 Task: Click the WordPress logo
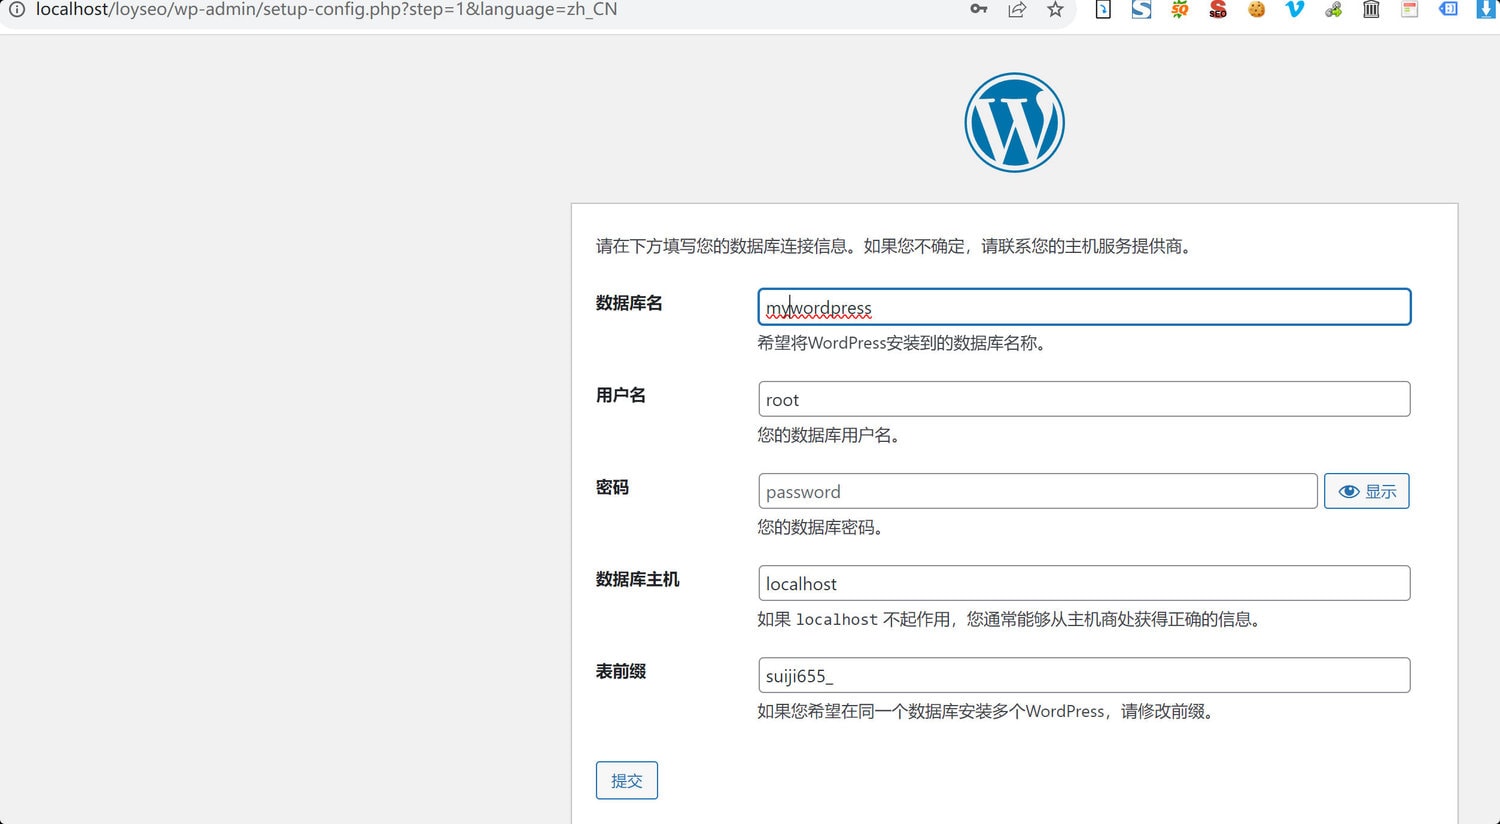point(1014,122)
